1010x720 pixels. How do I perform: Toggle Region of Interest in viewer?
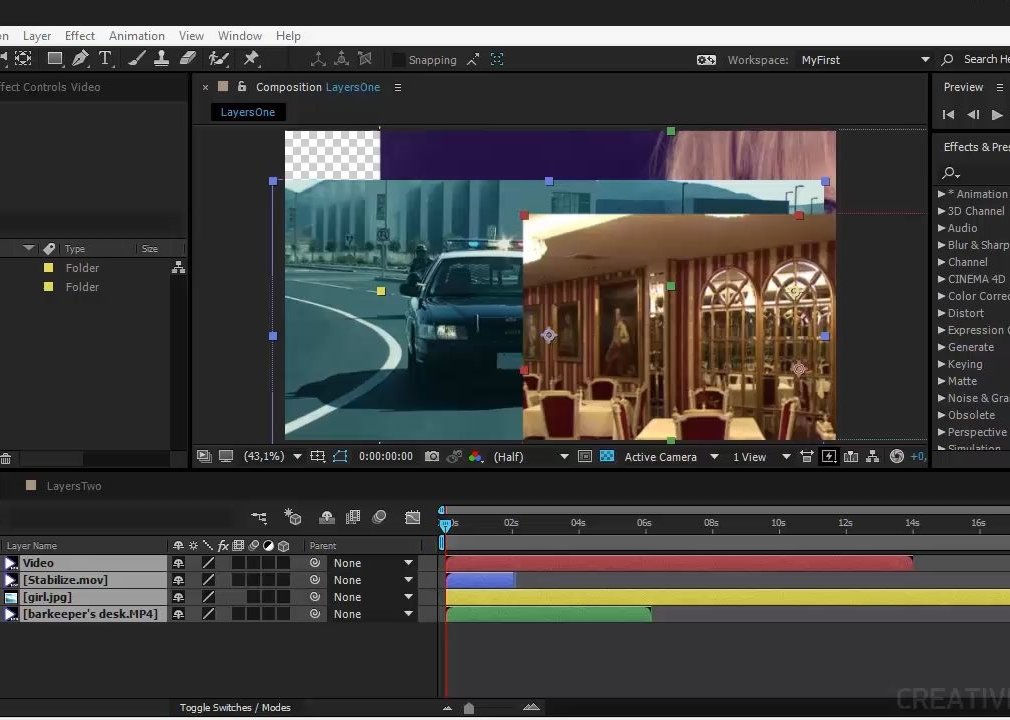point(585,457)
